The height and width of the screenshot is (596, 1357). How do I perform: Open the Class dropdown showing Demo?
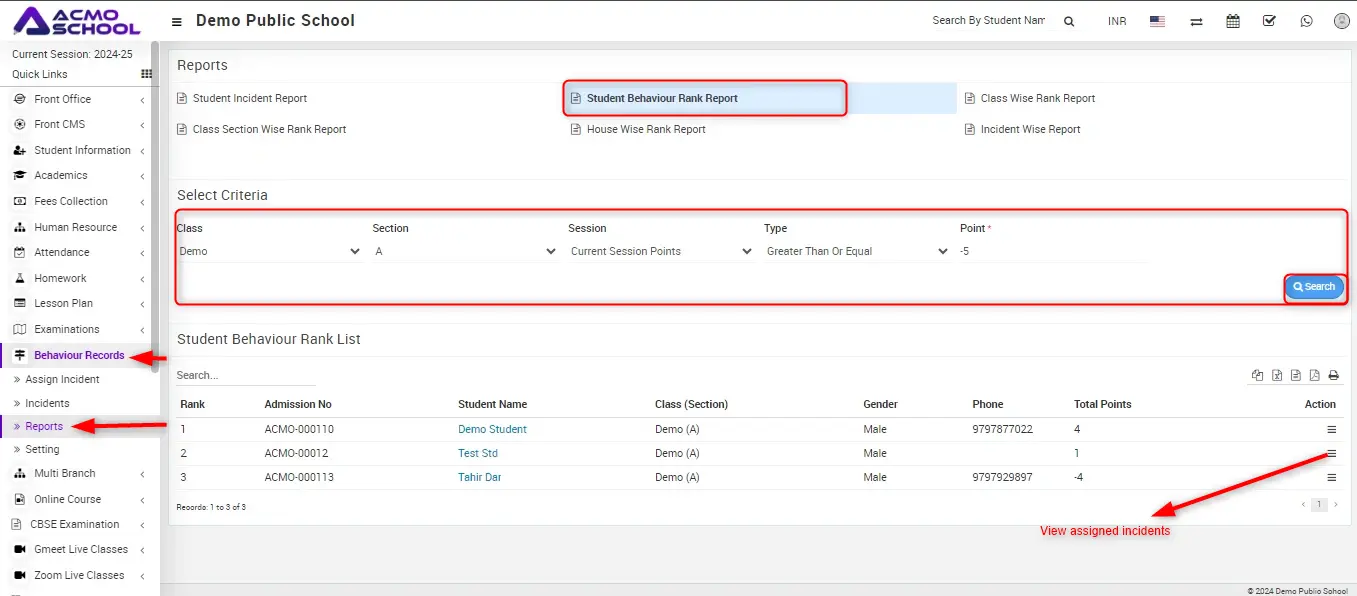tap(268, 252)
